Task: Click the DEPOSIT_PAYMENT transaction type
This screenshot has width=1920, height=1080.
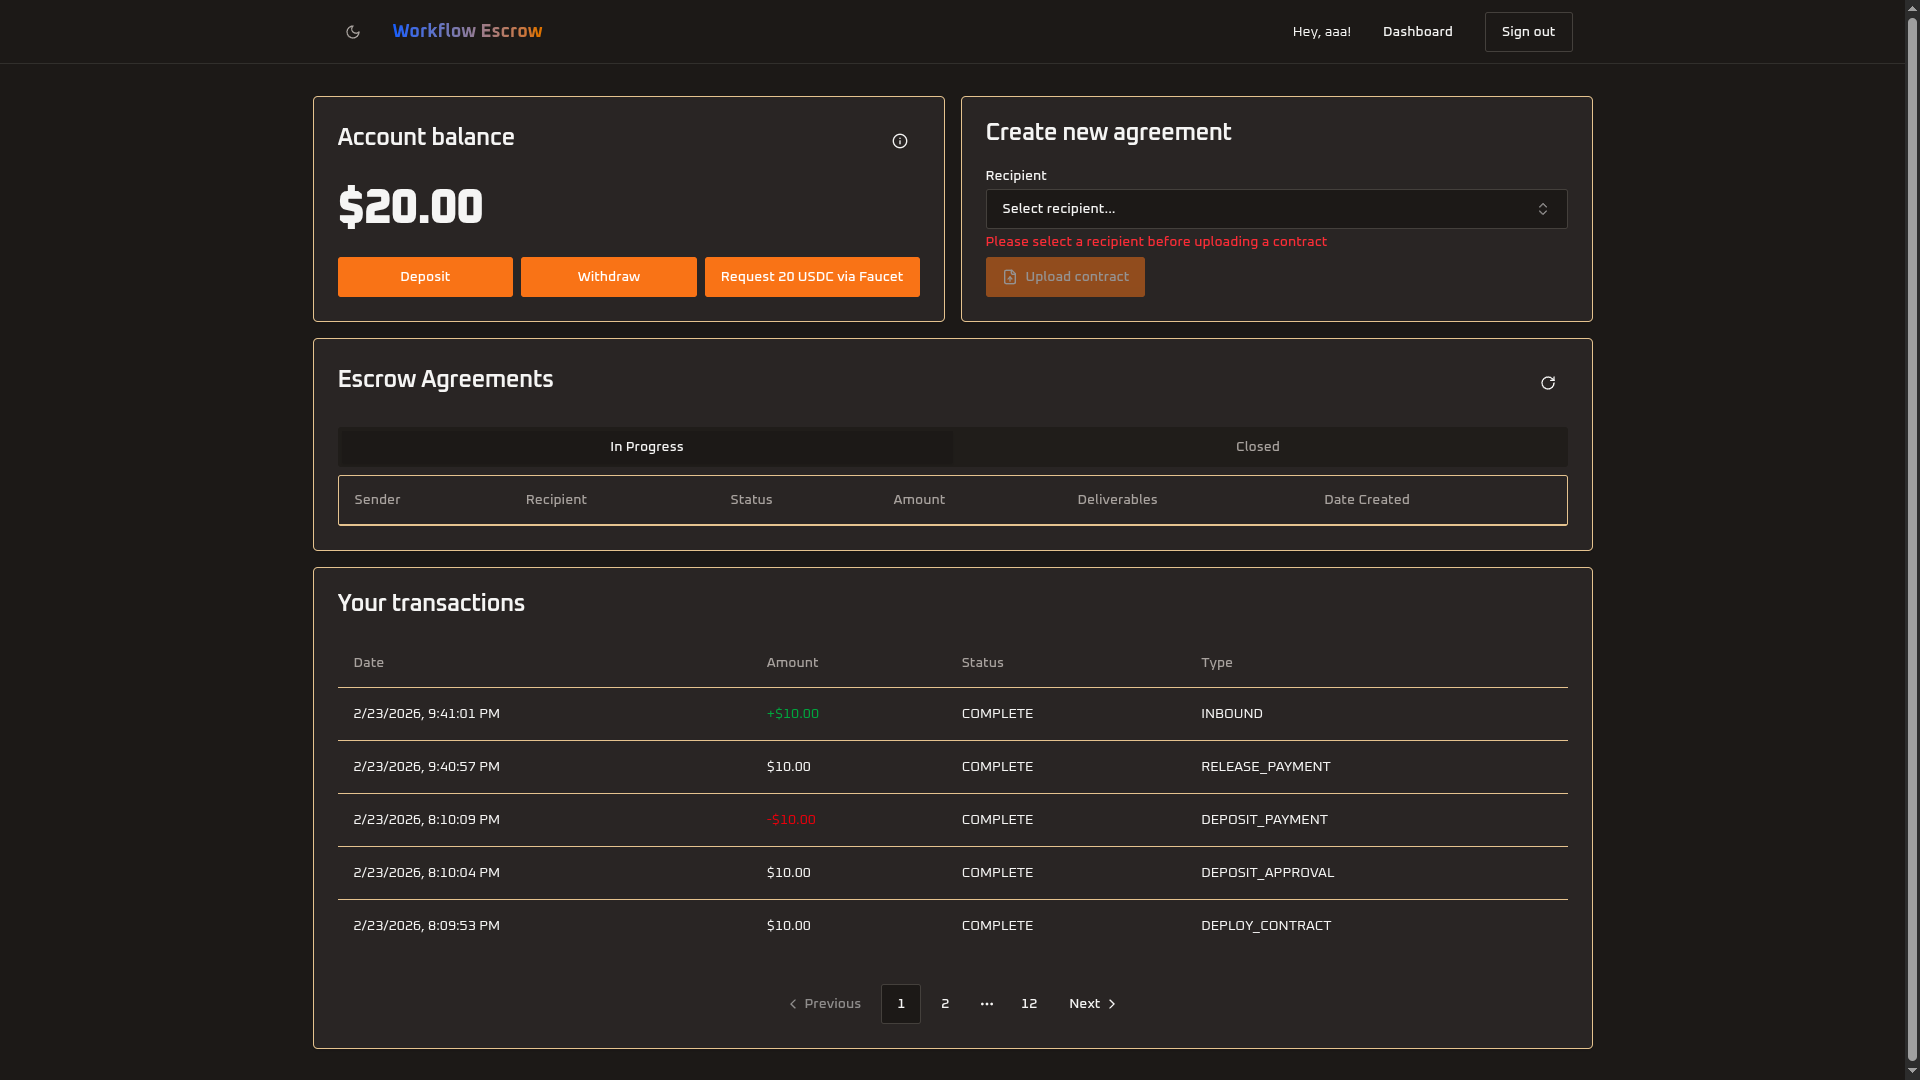Action: (1264, 820)
